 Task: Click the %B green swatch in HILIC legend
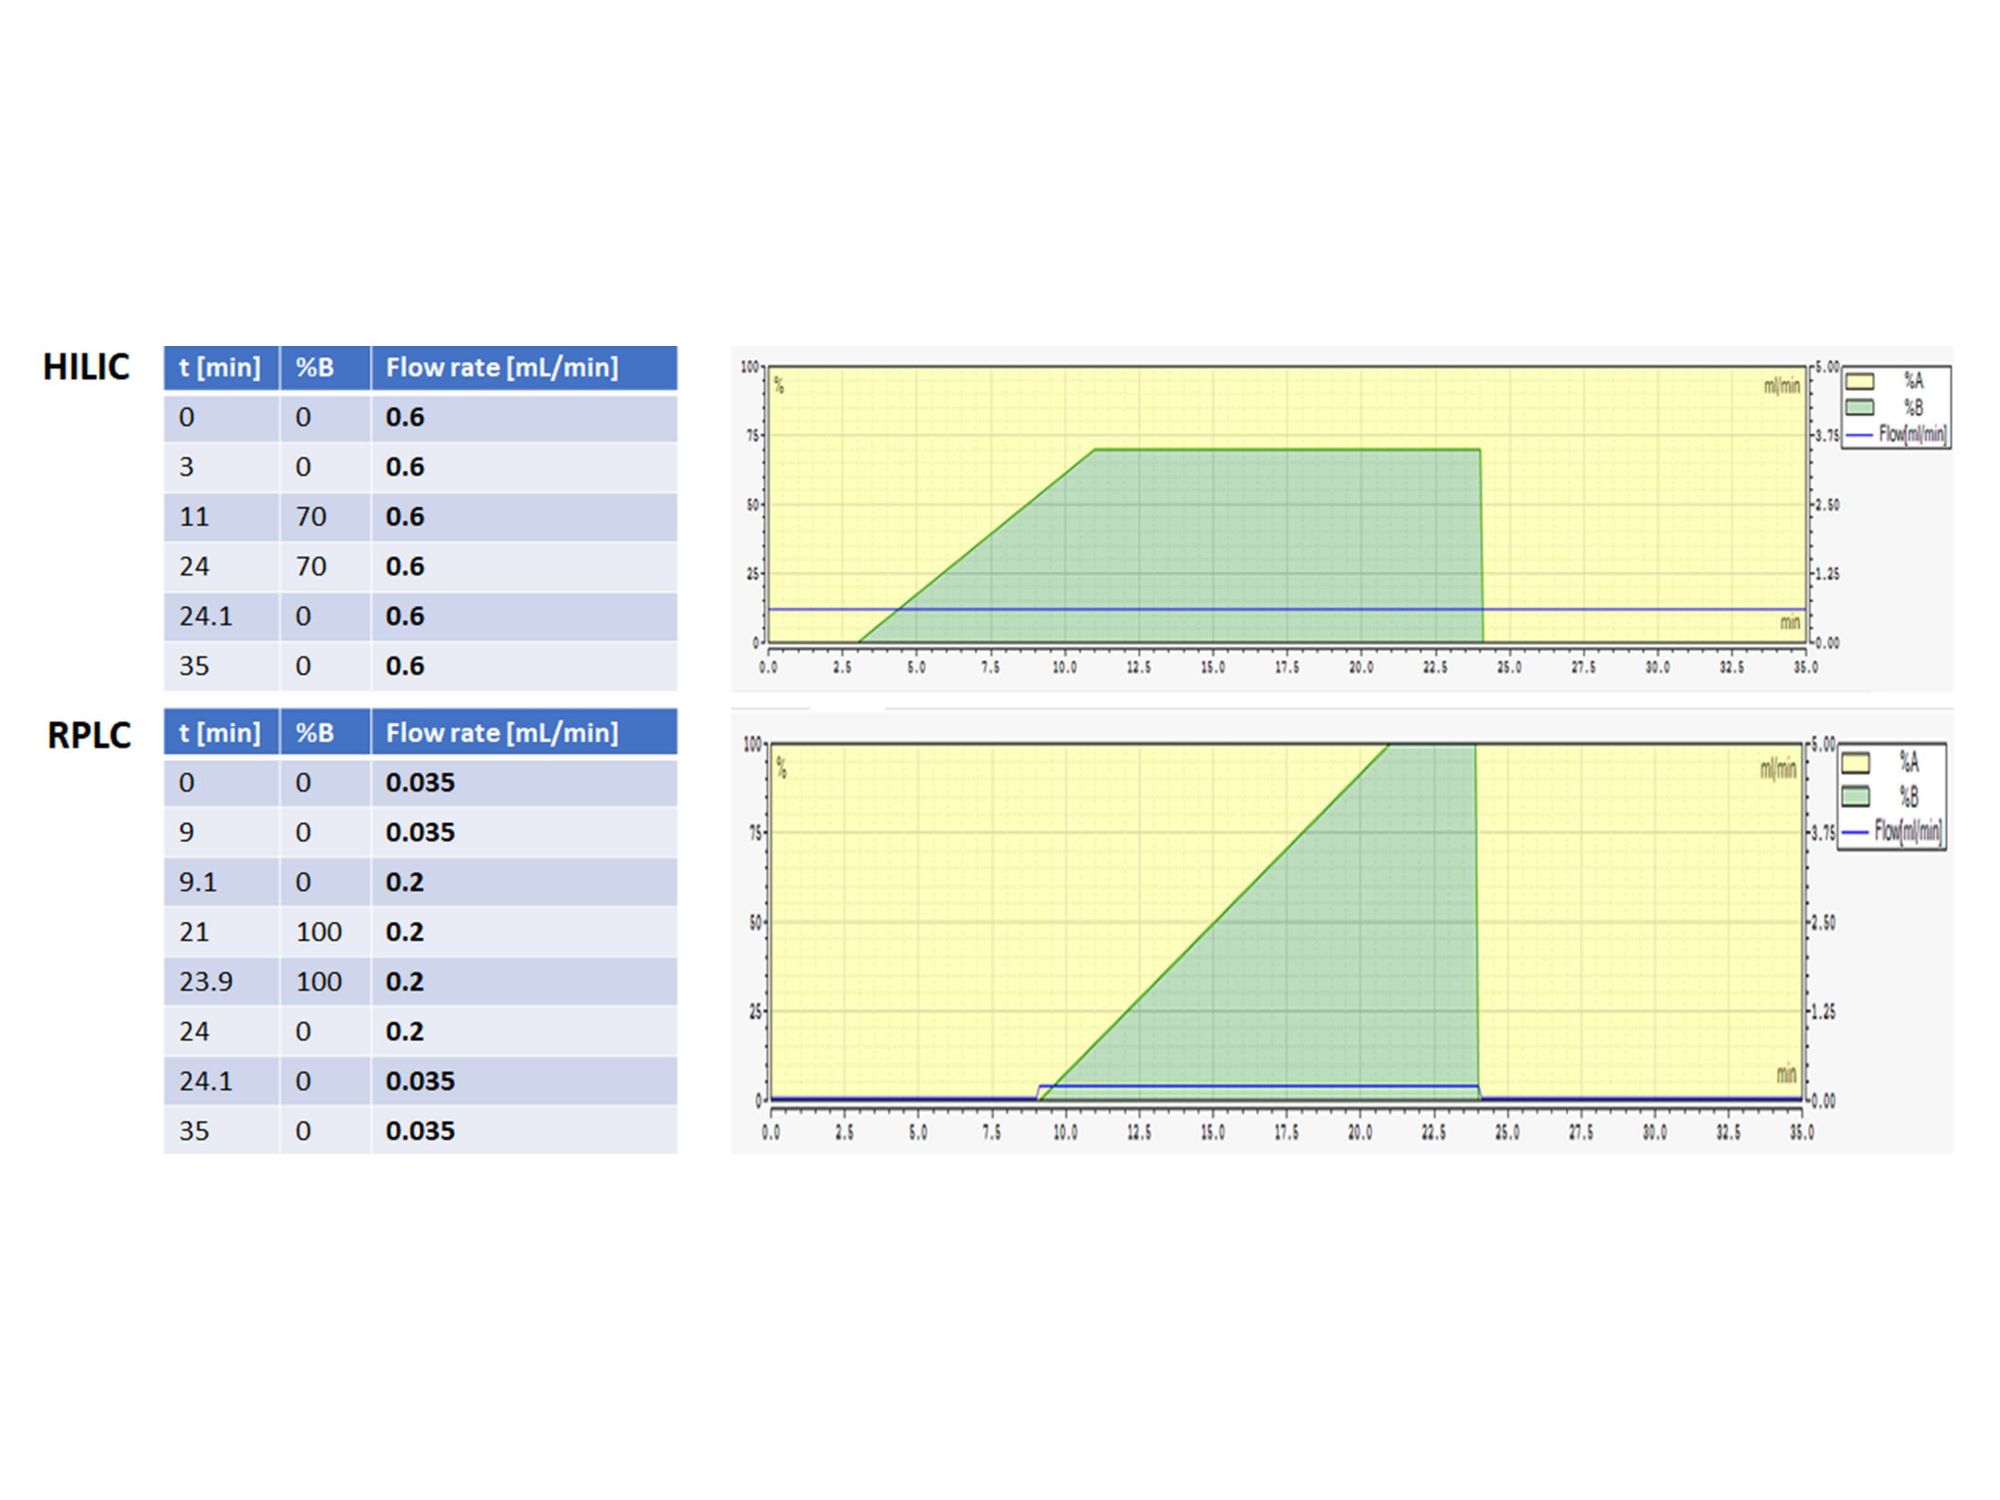1859,407
